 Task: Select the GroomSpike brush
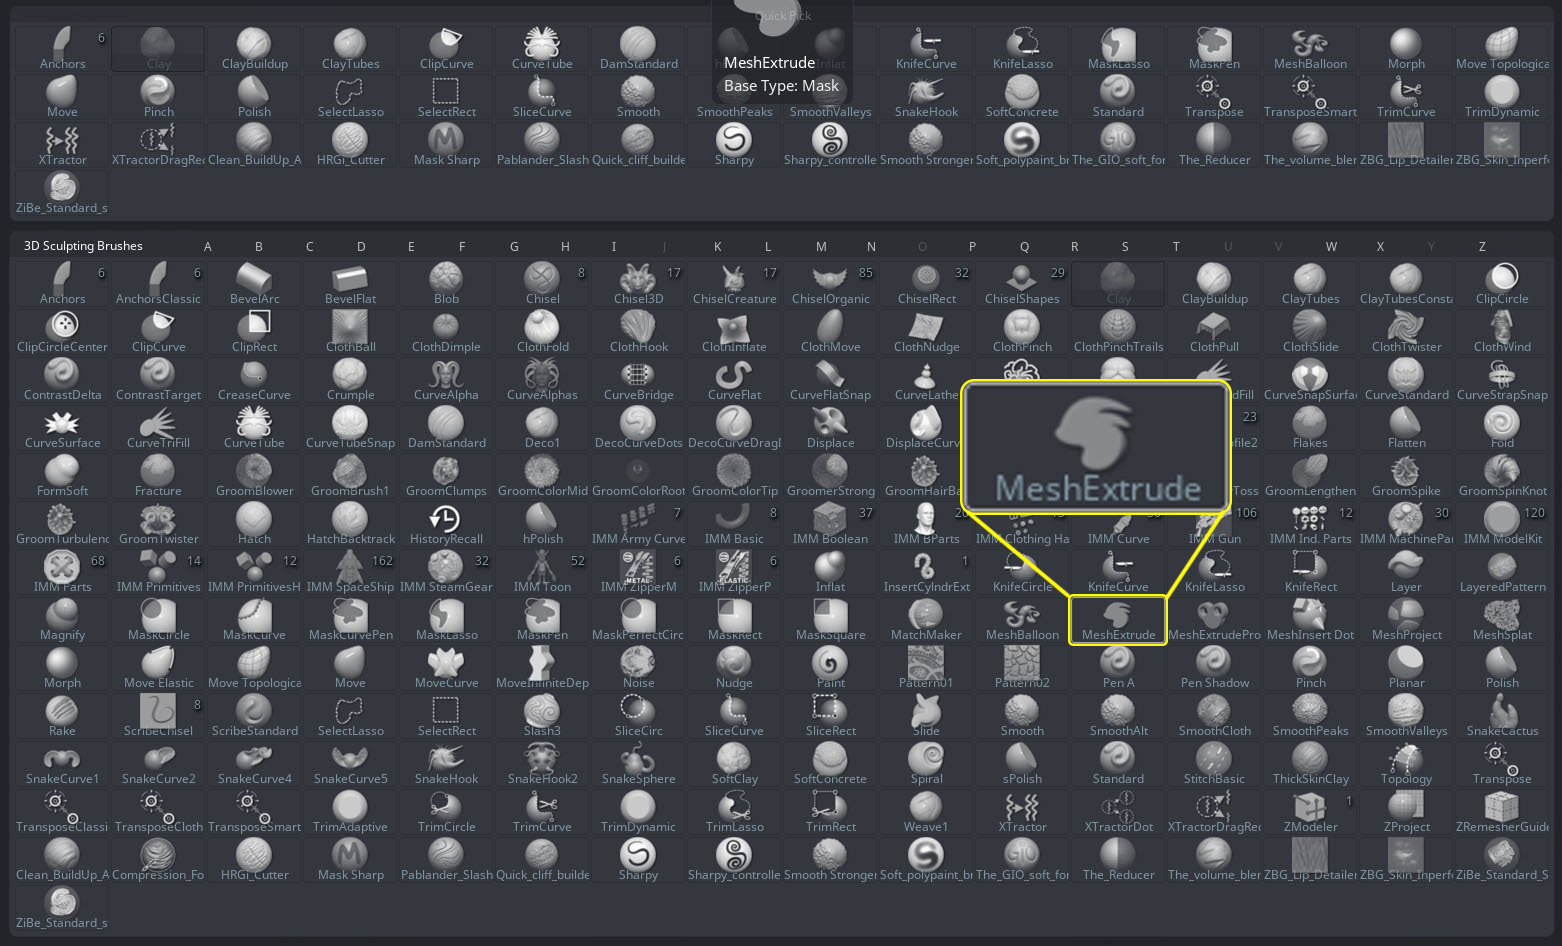[1406, 477]
